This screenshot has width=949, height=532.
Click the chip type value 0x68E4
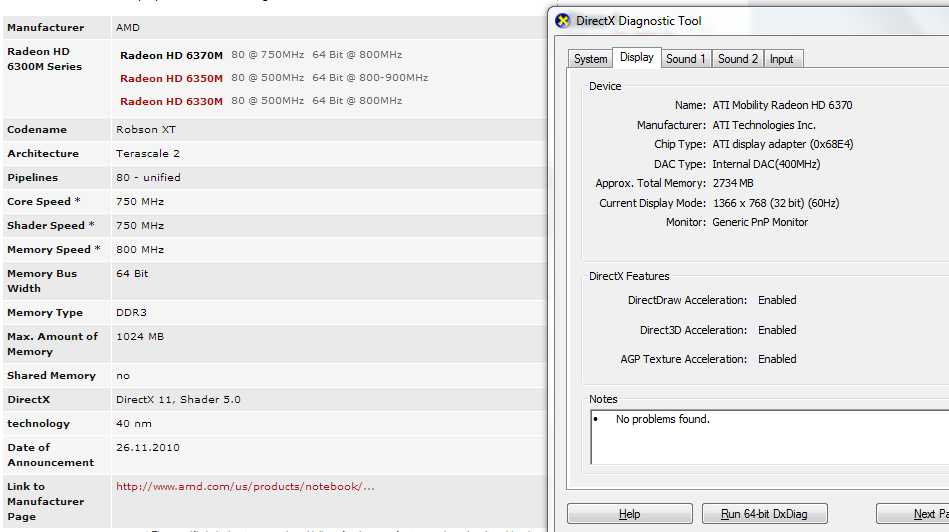tap(783, 144)
